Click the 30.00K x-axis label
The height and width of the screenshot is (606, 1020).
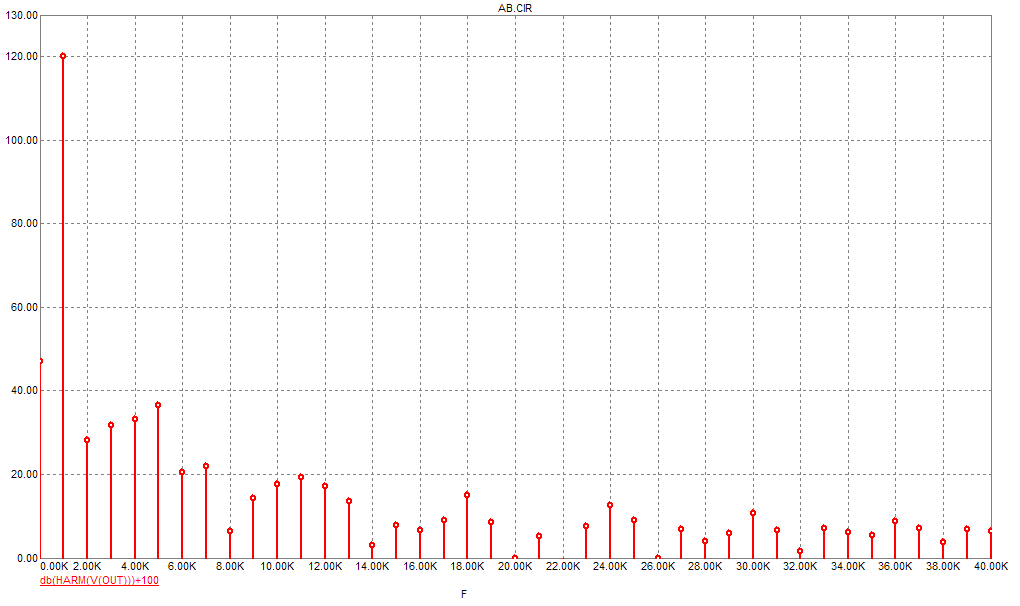click(x=753, y=566)
